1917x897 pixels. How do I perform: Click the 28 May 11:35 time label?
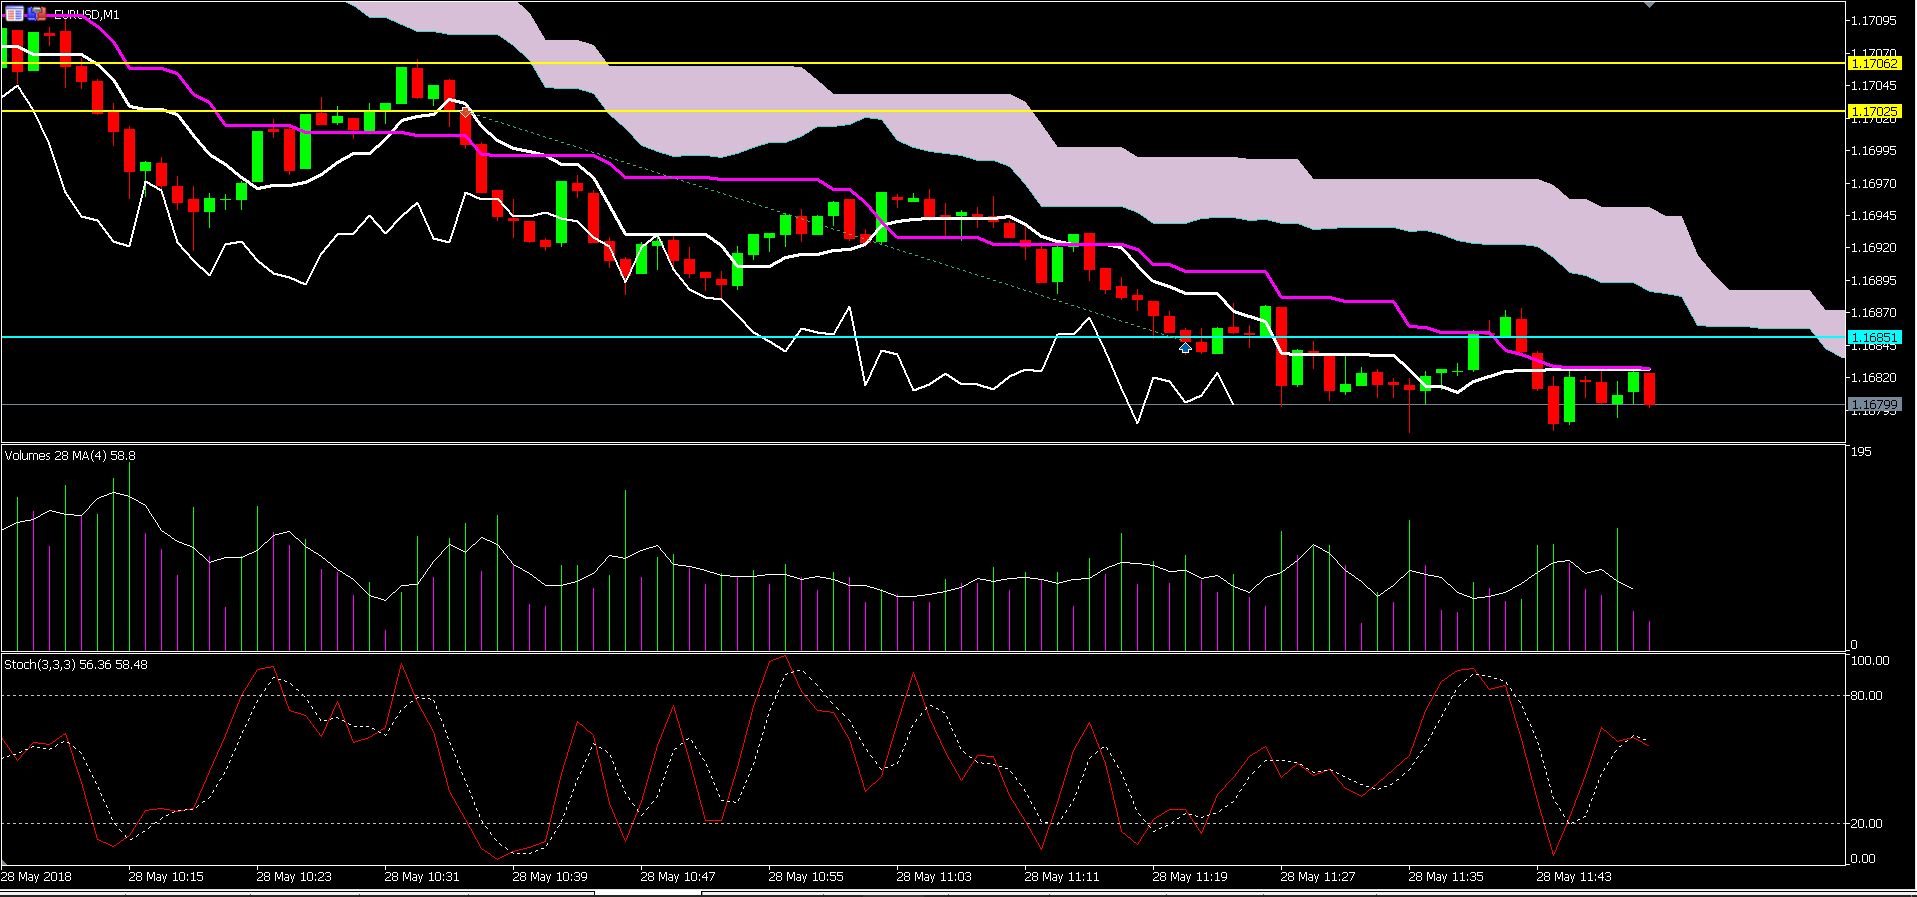(x=1446, y=877)
